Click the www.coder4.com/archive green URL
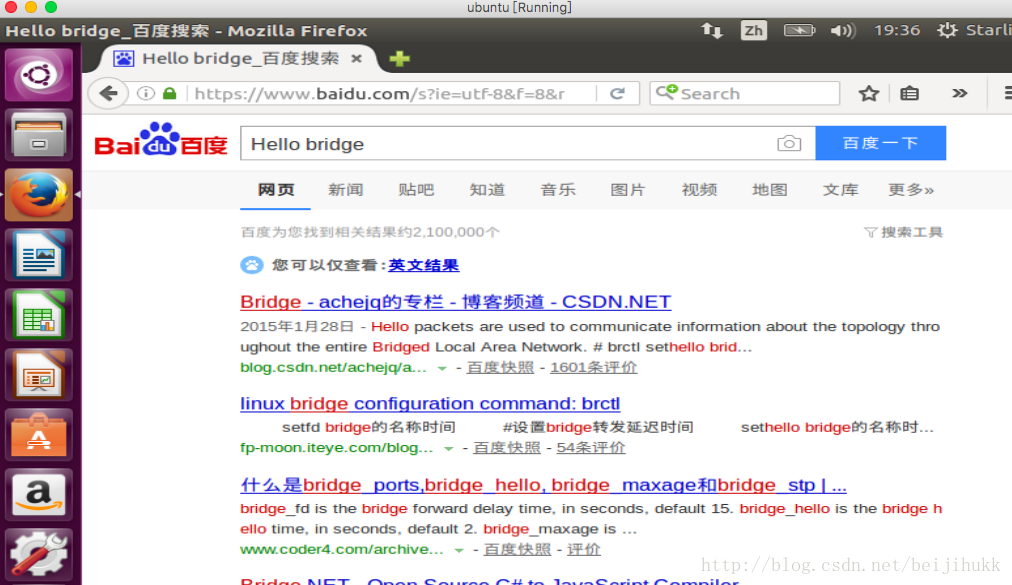The image size is (1012, 585). (x=341, y=549)
